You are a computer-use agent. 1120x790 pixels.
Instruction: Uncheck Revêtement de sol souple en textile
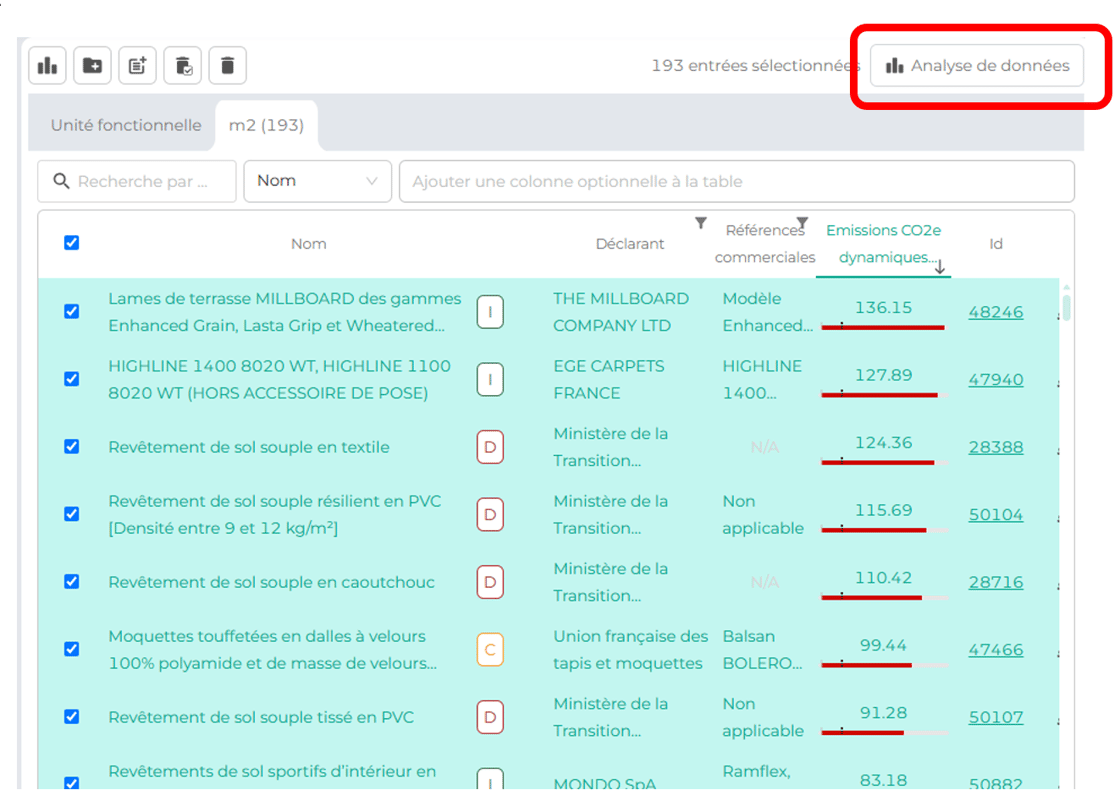click(71, 446)
